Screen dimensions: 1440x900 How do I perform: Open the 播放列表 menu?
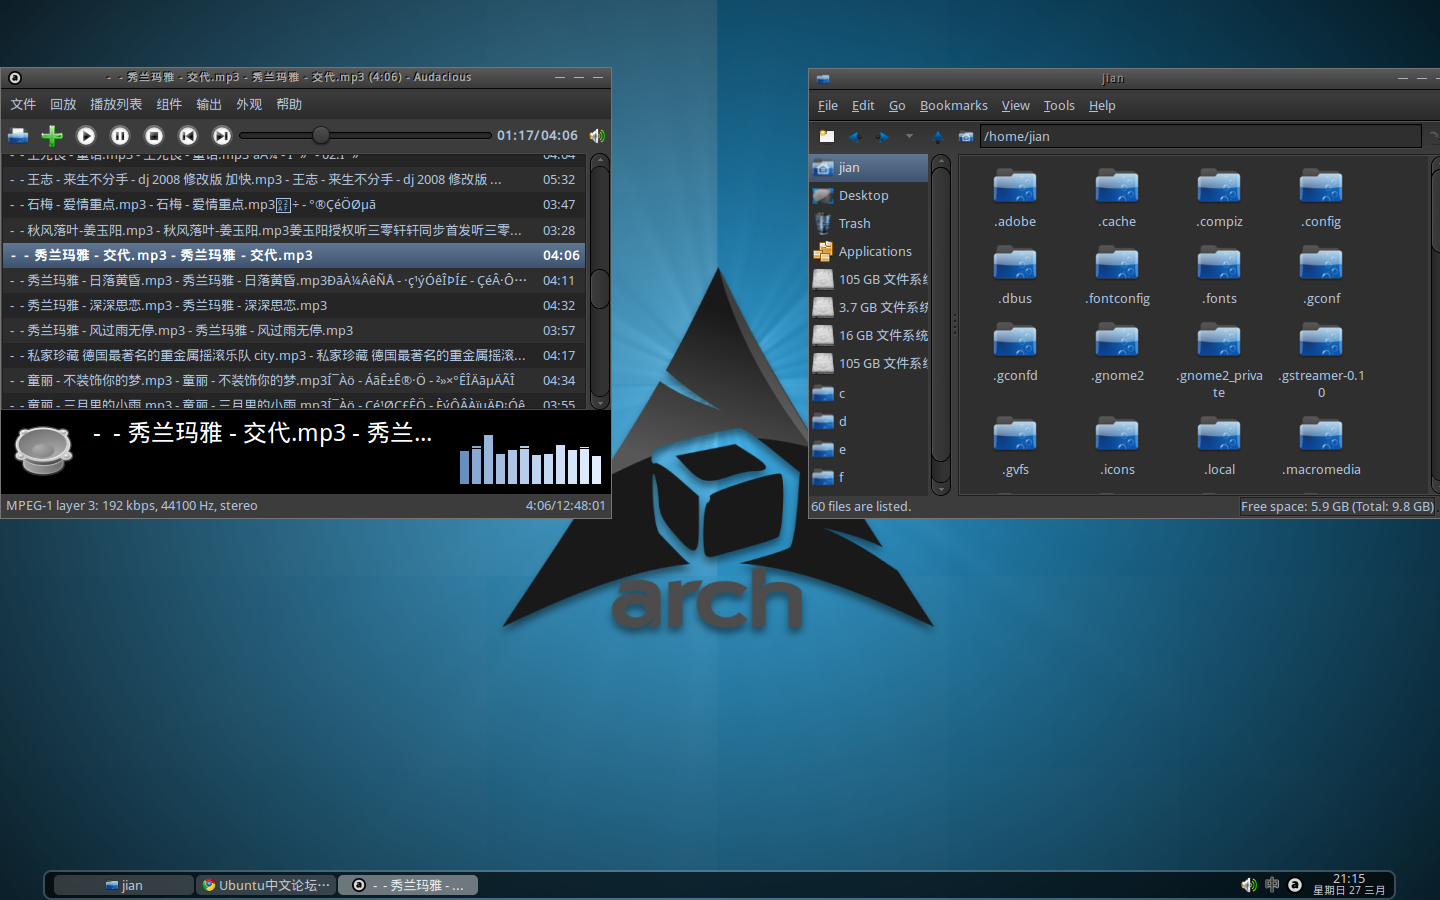116,104
